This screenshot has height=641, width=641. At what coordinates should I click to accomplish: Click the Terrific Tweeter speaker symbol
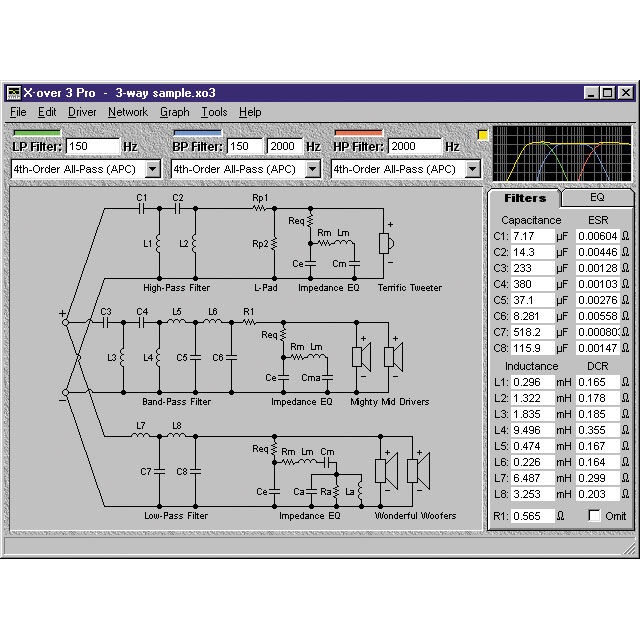[386, 244]
